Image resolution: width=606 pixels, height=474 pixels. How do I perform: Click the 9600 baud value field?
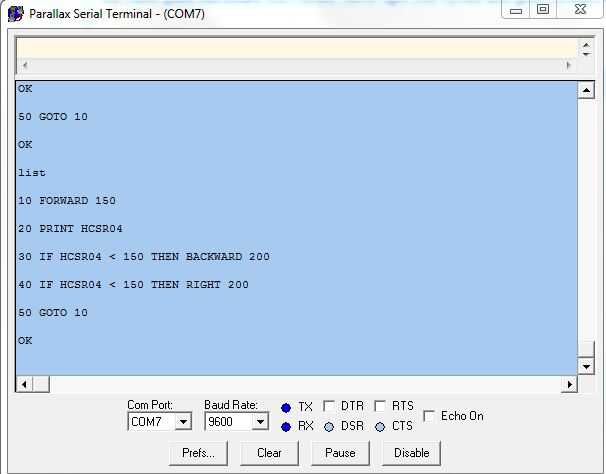point(229,422)
